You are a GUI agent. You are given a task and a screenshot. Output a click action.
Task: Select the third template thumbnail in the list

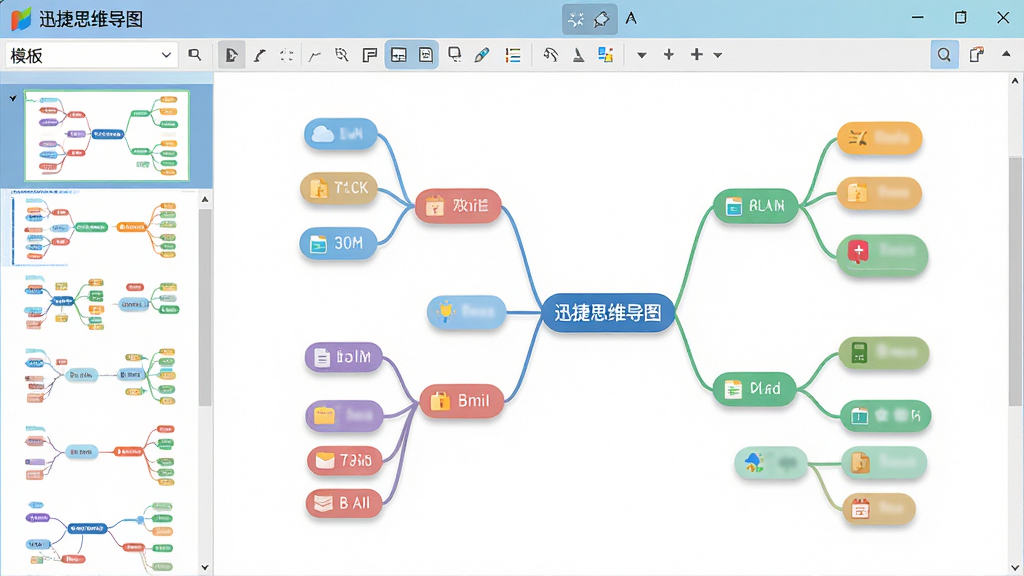click(102, 302)
